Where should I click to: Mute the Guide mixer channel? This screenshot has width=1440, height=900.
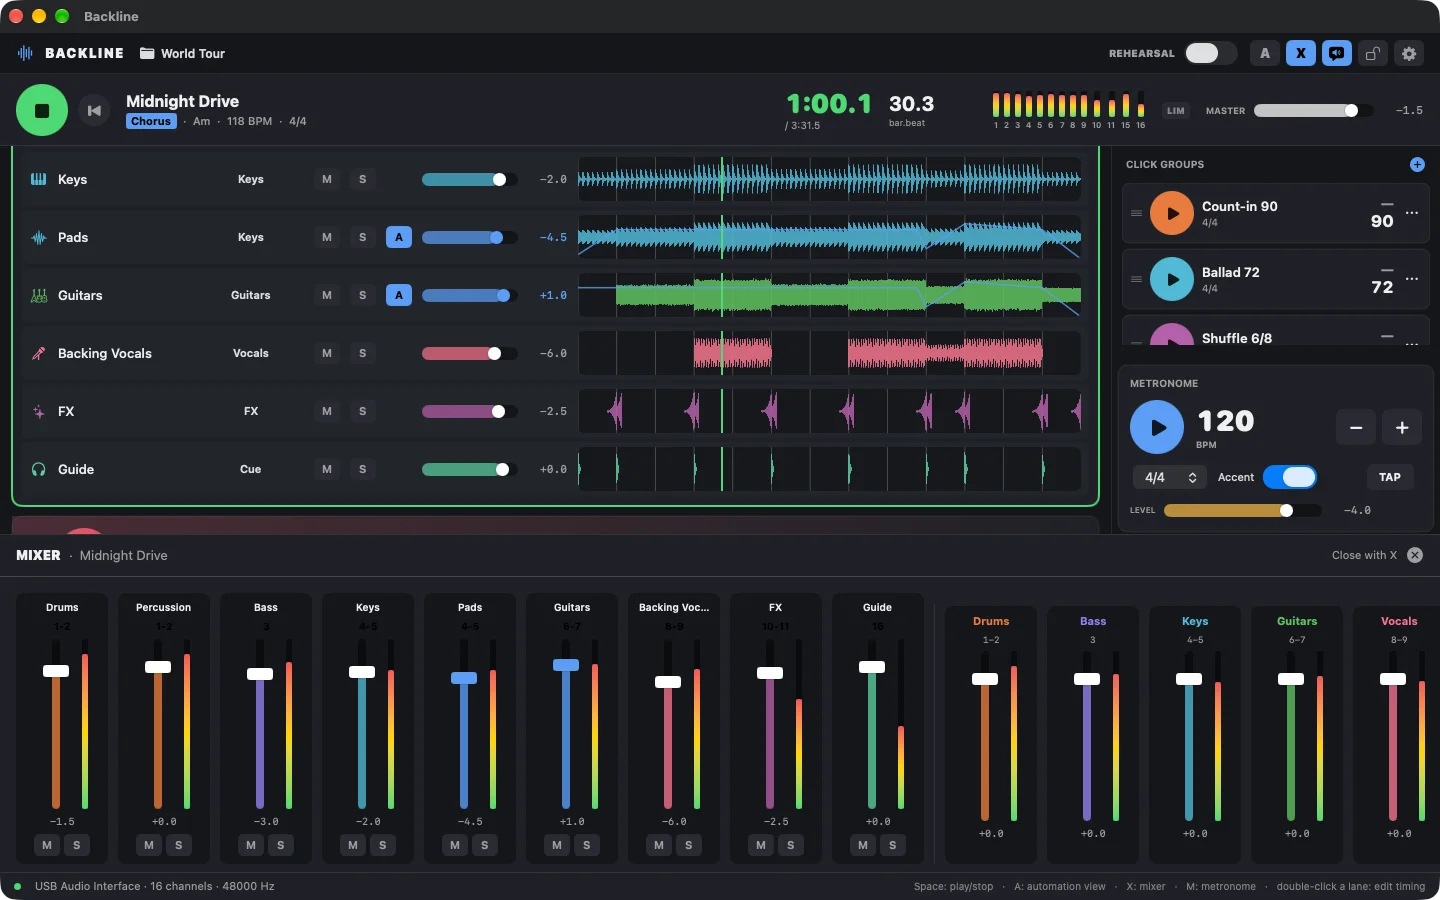tap(863, 845)
